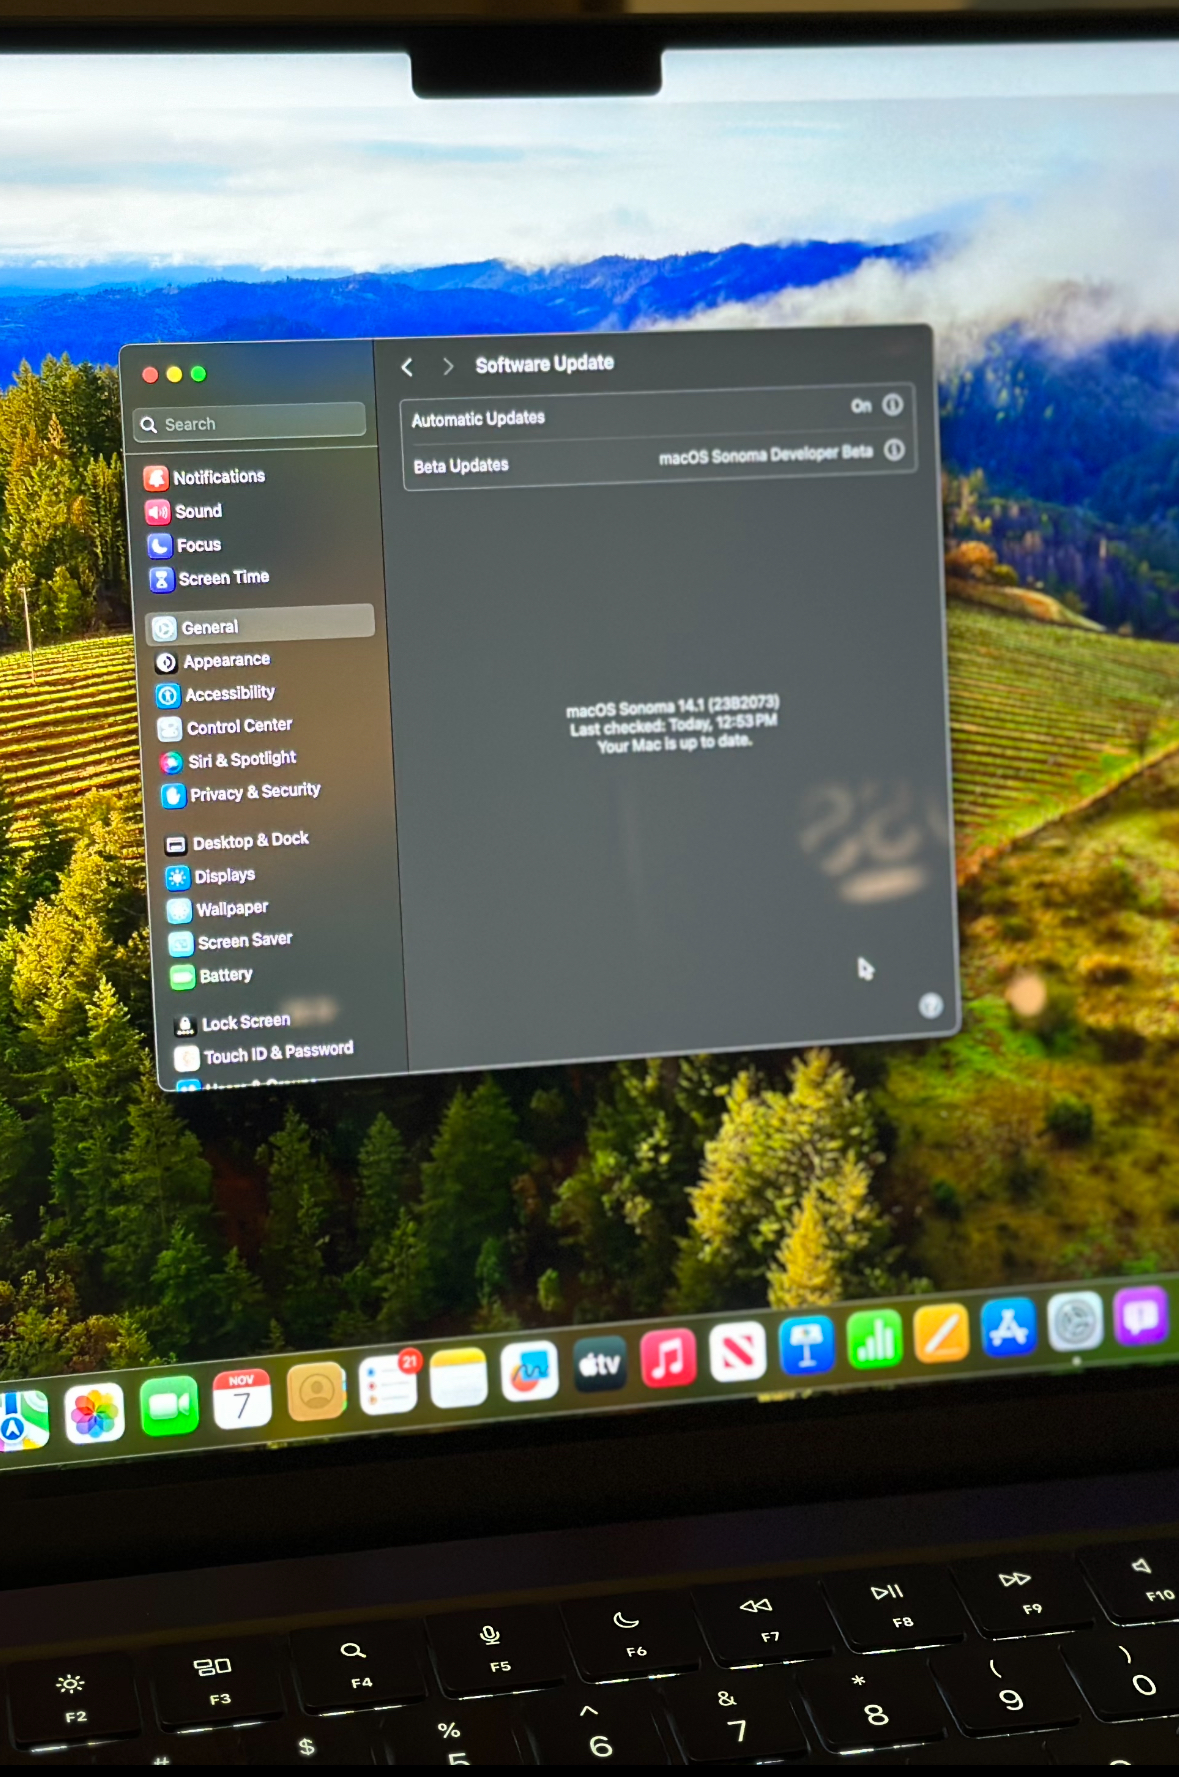
Task: Open Calendar showing NOV 7 in Dock
Action: (242, 1399)
